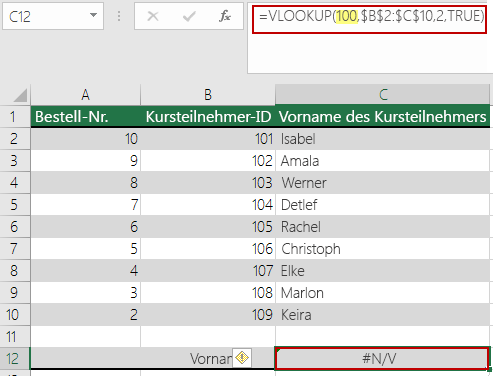Select row 2 header
The width and height of the screenshot is (493, 376).
pos(15,139)
